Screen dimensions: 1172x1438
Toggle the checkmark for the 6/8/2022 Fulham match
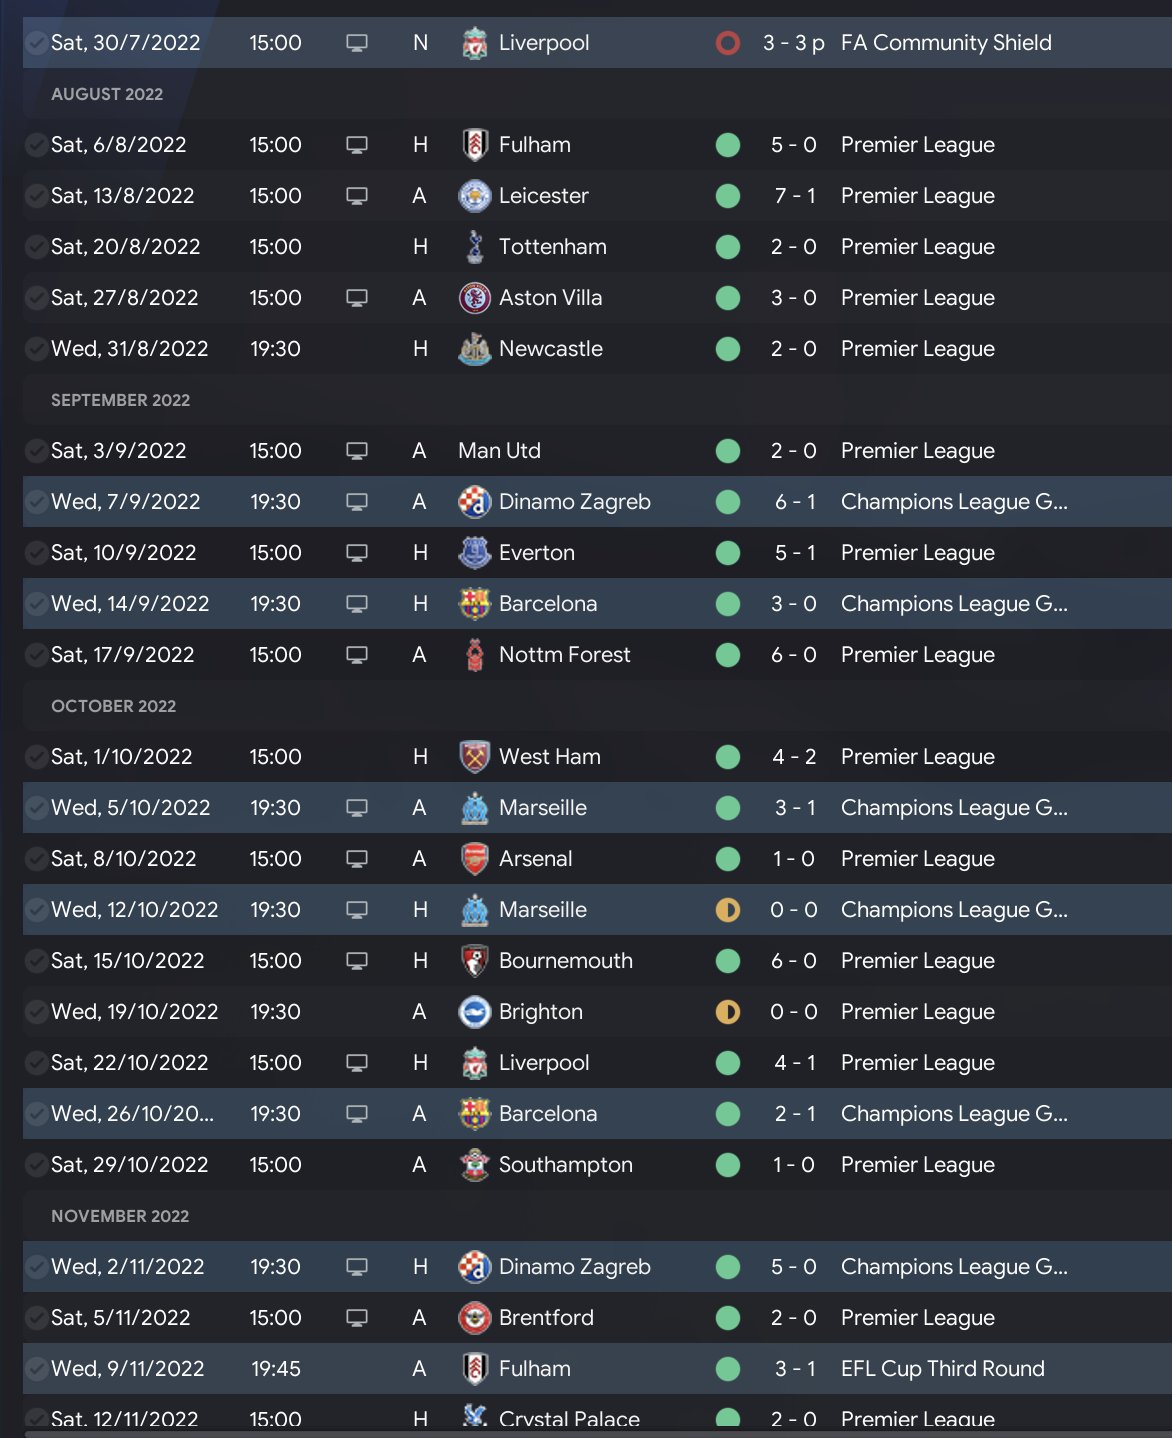point(36,145)
